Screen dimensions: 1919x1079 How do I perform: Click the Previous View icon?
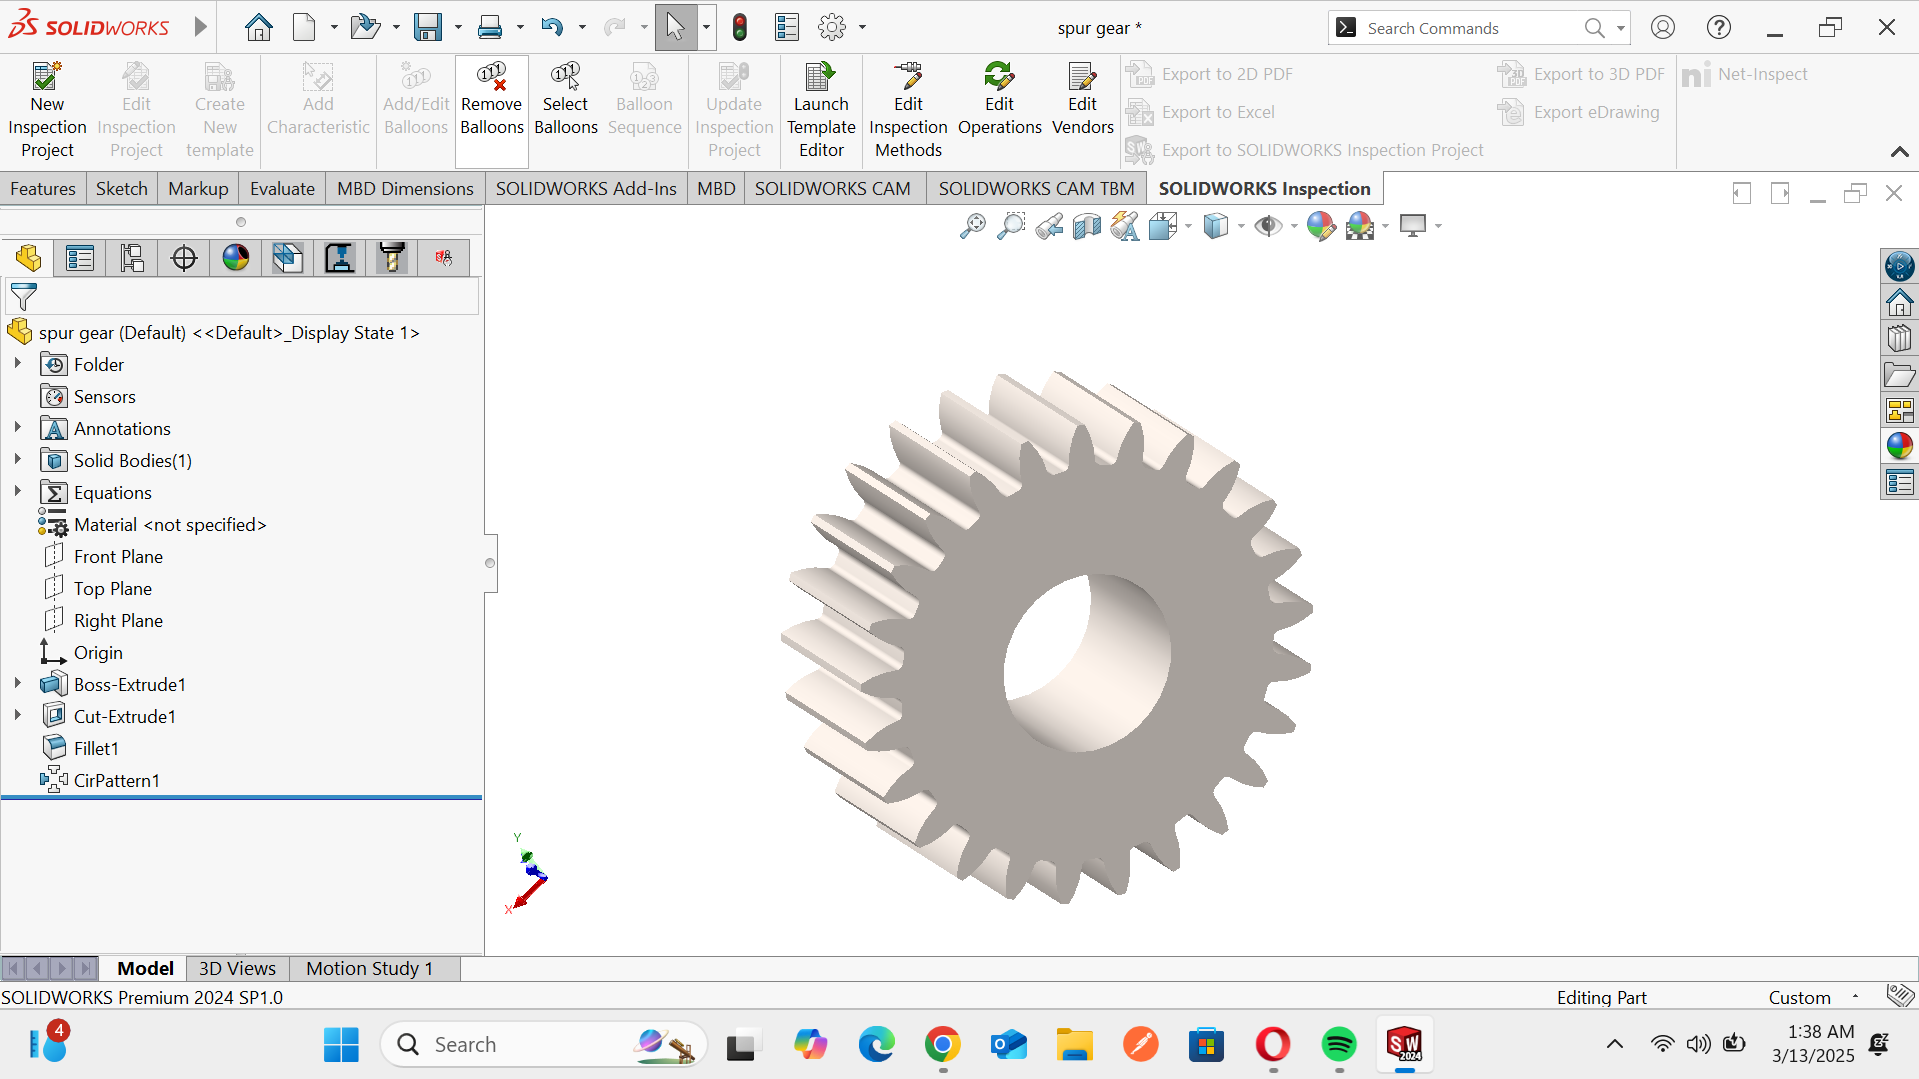pyautogui.click(x=1049, y=226)
